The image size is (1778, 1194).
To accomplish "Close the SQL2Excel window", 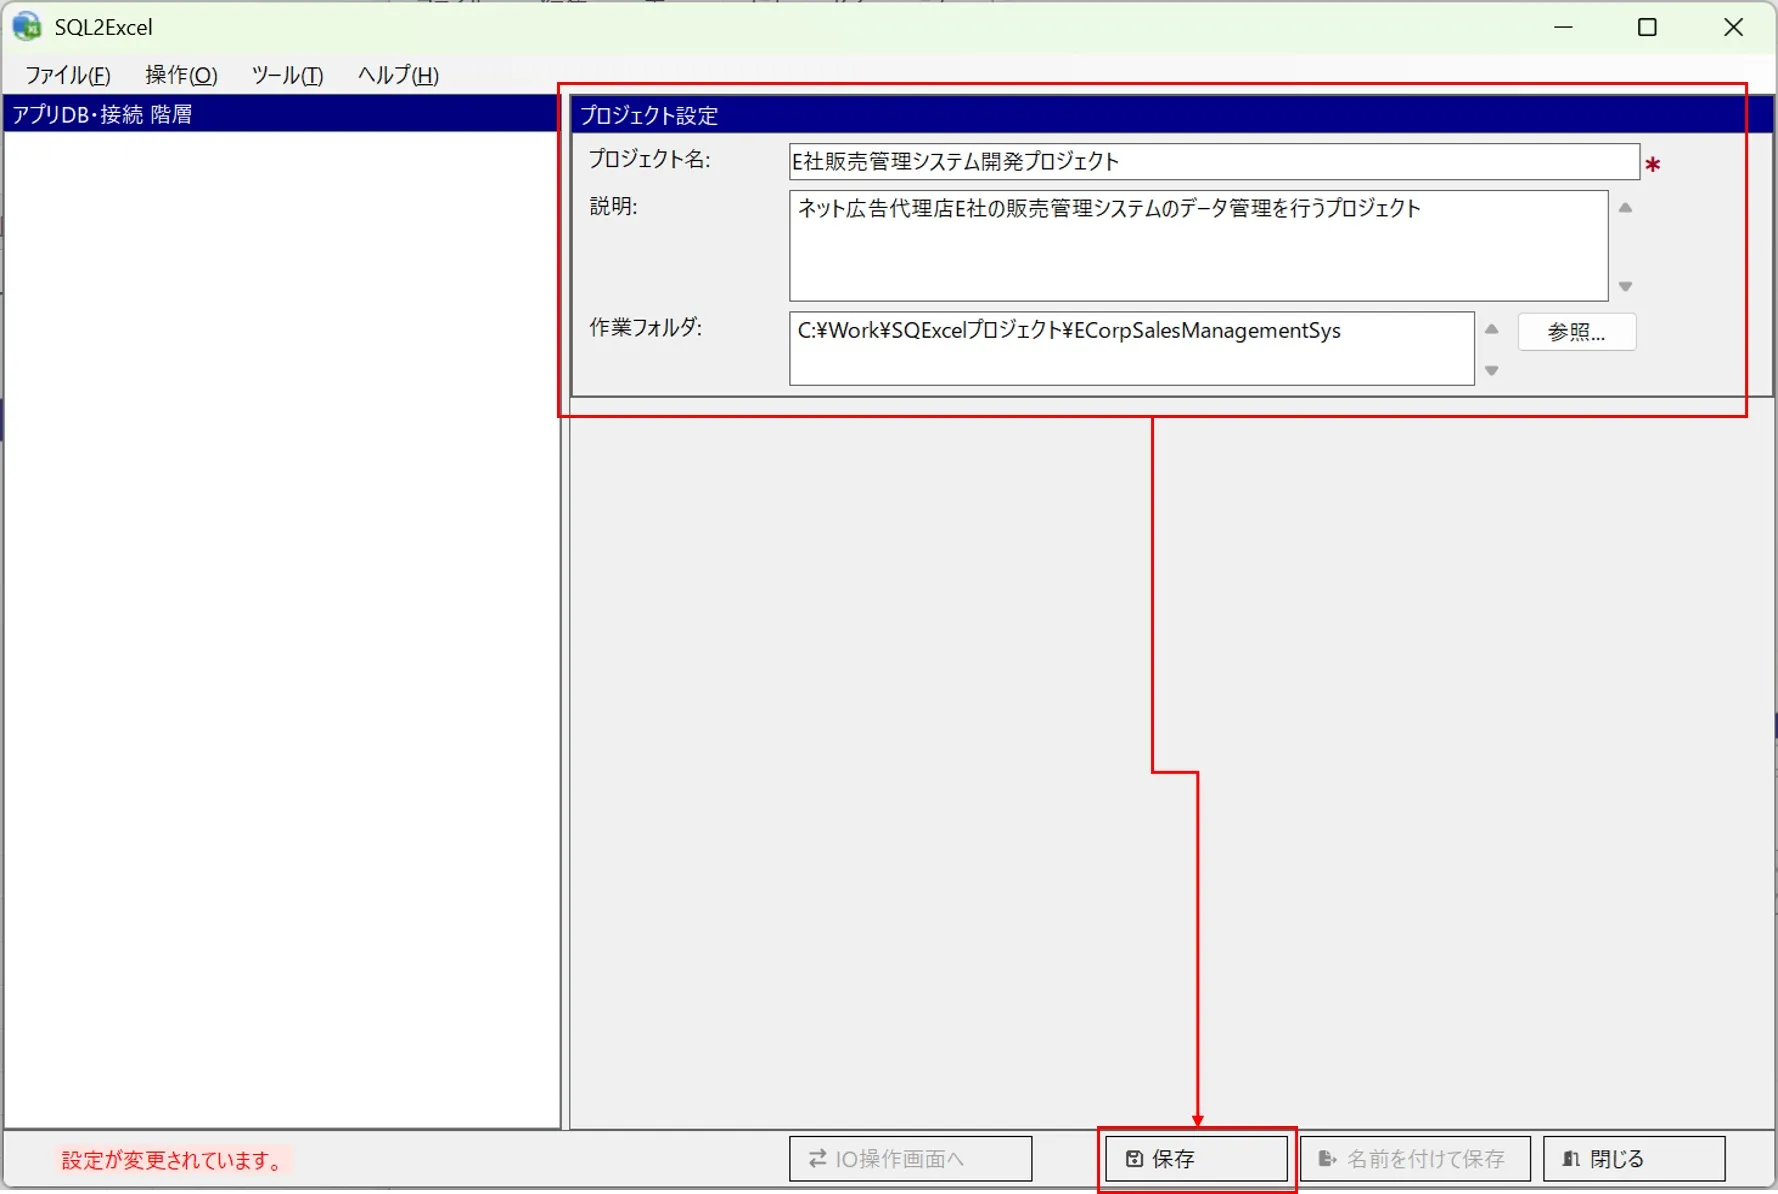I will (1733, 27).
